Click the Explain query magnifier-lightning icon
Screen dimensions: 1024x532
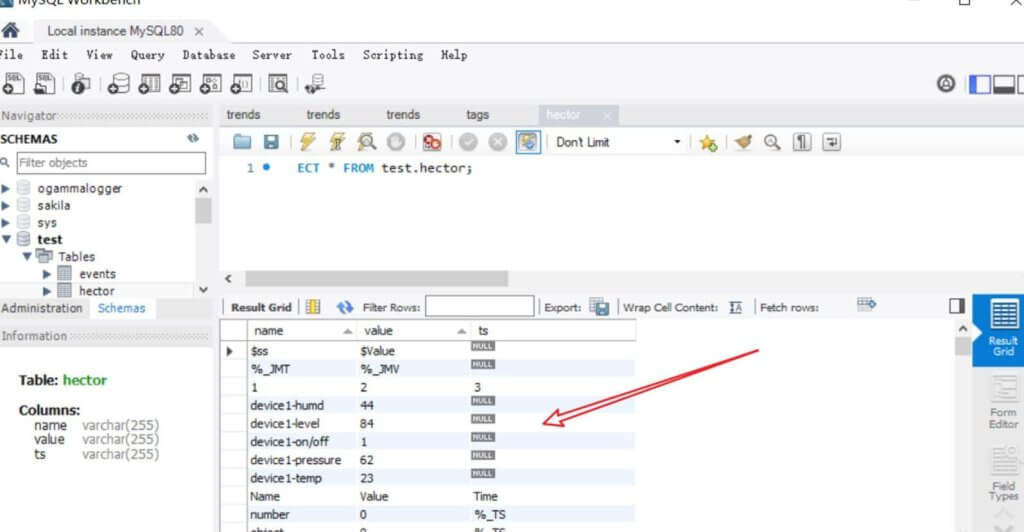pyautogui.click(x=367, y=142)
